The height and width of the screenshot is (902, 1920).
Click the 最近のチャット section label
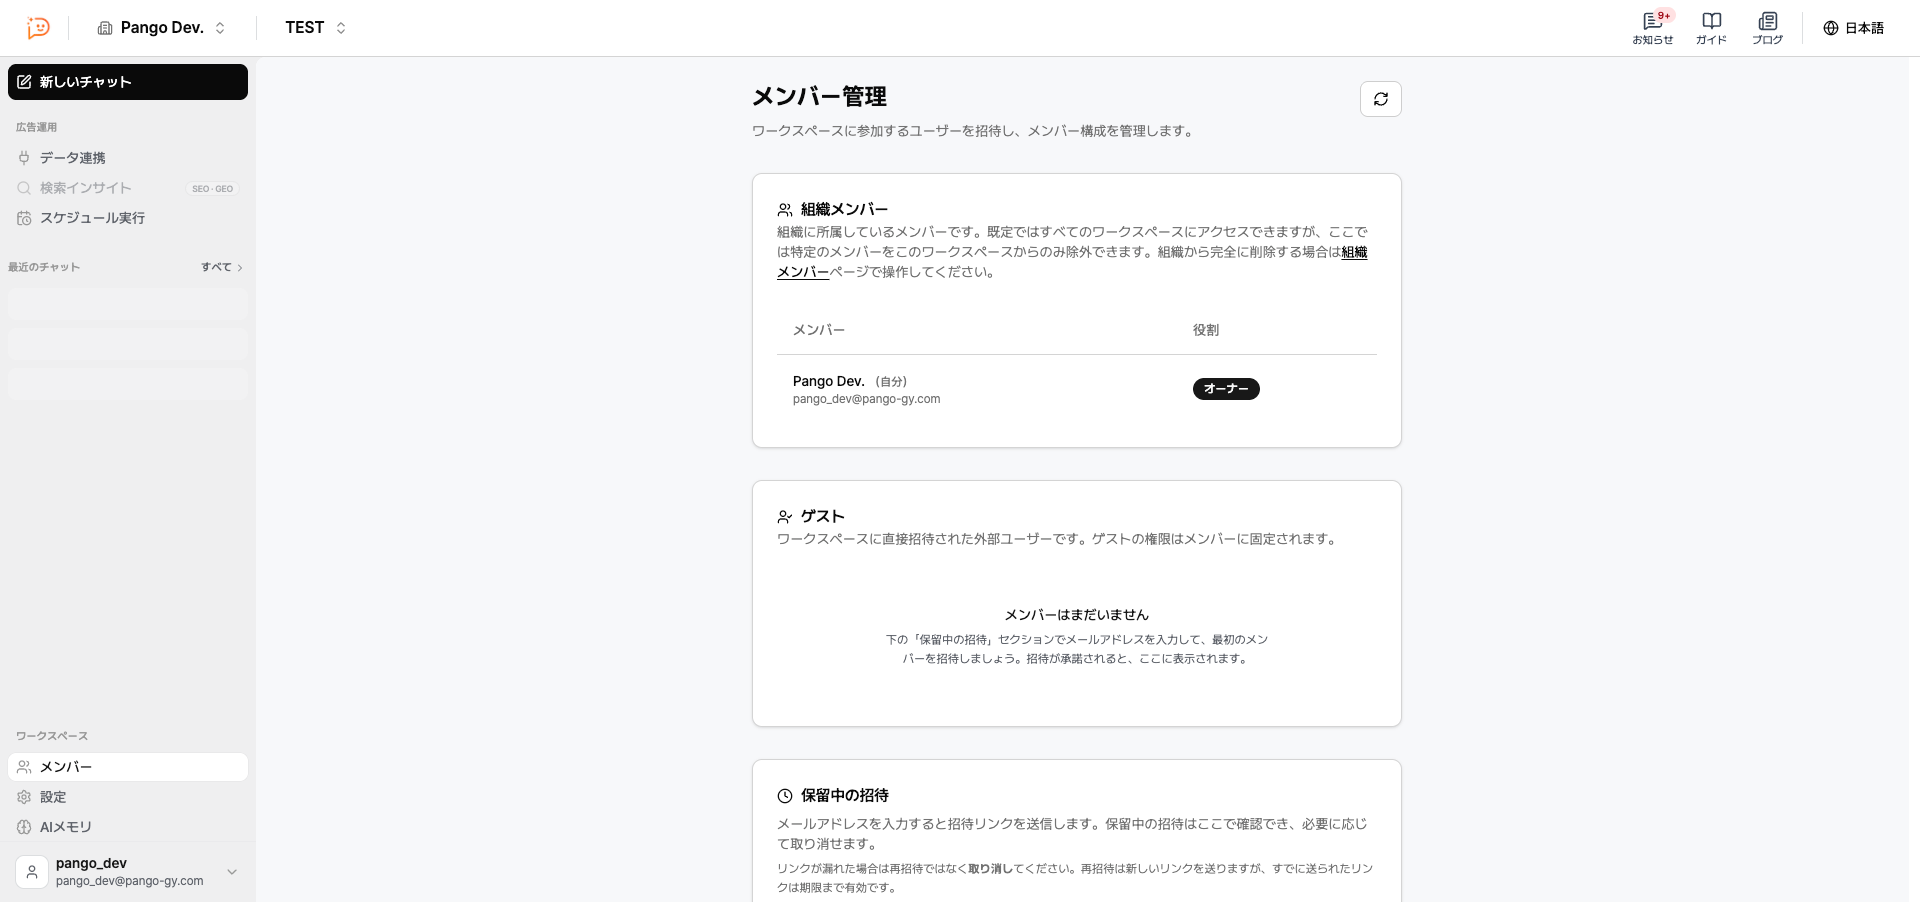click(44, 267)
